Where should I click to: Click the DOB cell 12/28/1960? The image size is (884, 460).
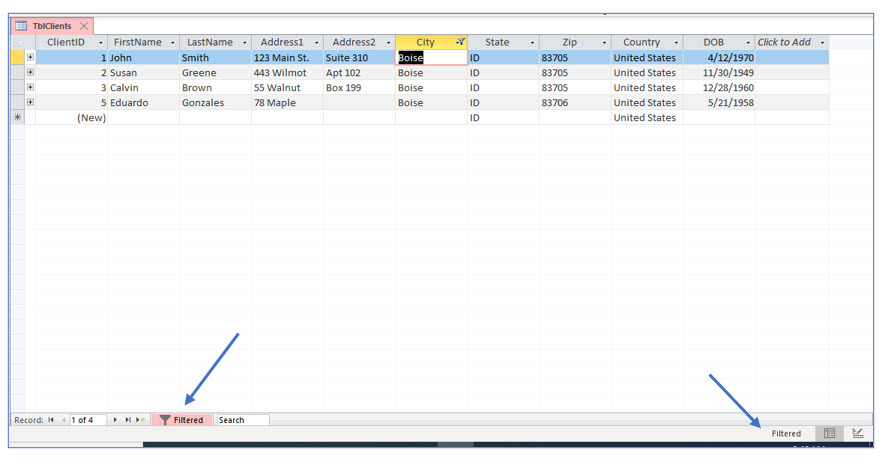[x=719, y=87]
